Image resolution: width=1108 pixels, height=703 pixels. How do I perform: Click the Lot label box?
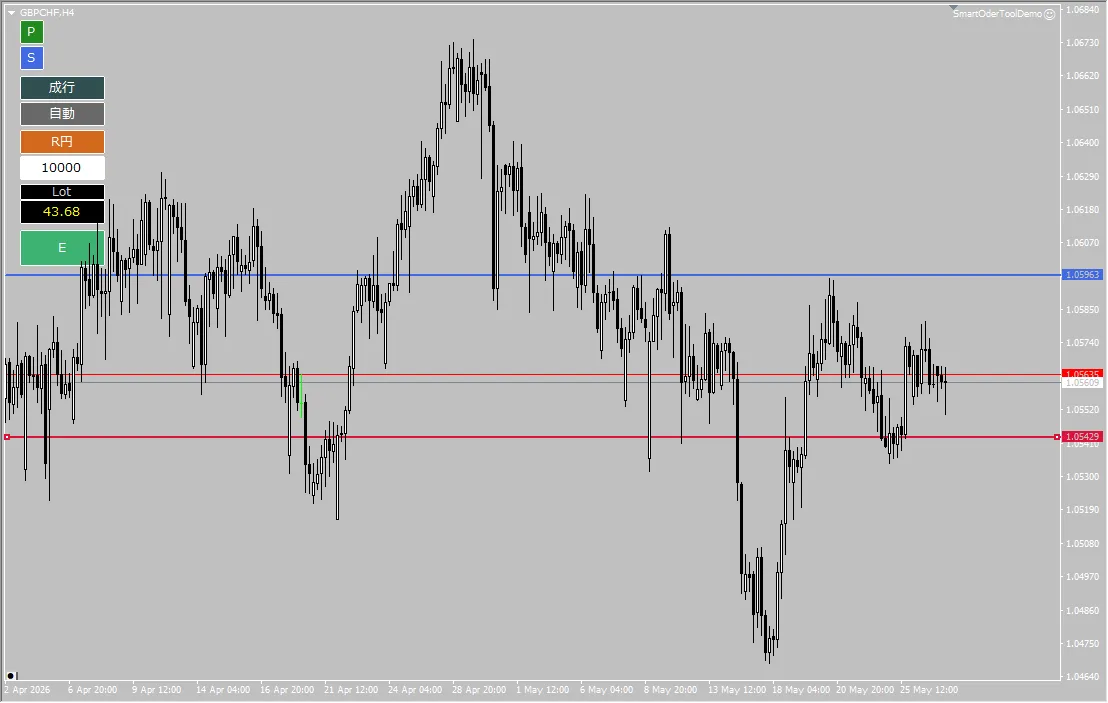[x=62, y=192]
